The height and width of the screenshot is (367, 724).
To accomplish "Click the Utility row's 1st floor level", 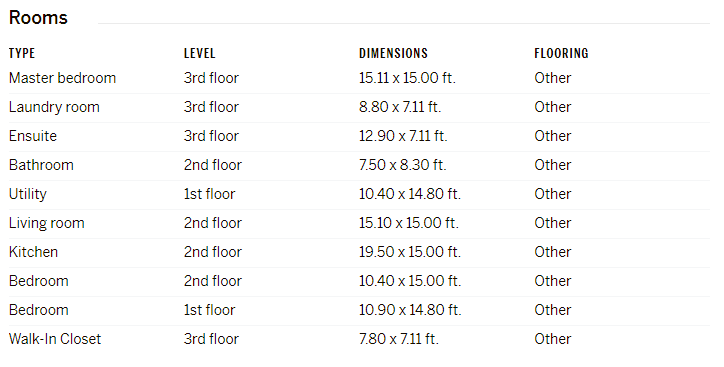I will pyautogui.click(x=210, y=194).
